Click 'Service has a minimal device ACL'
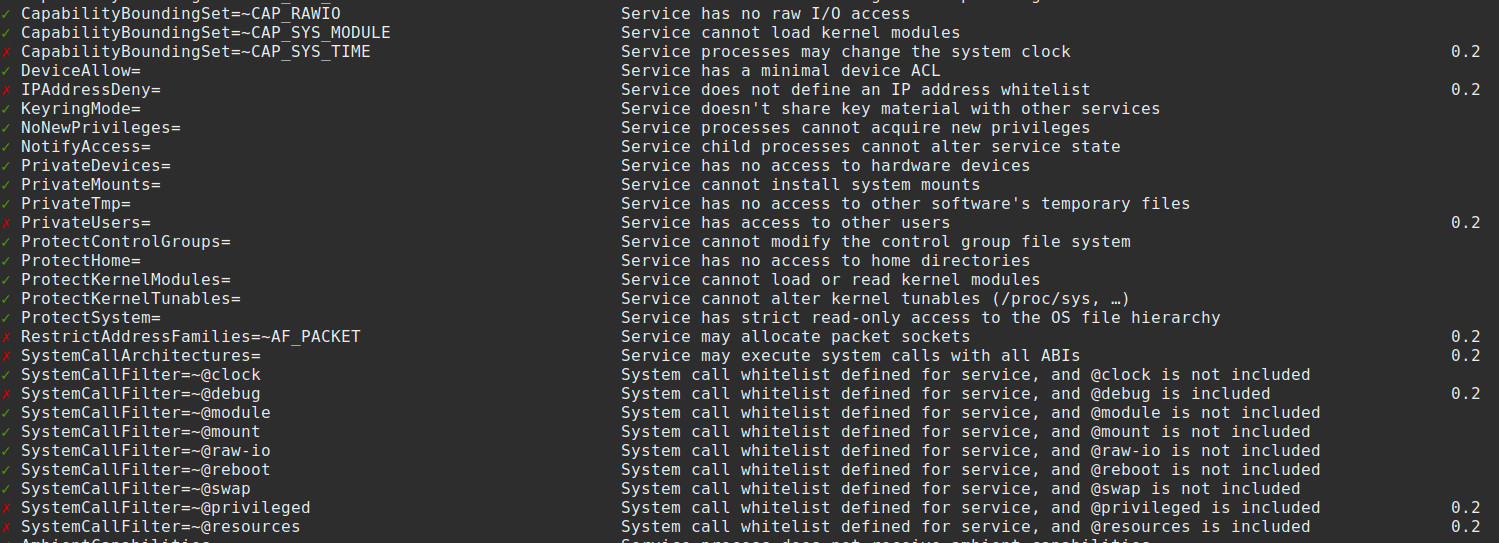This screenshot has height=543, width=1499. [x=780, y=71]
